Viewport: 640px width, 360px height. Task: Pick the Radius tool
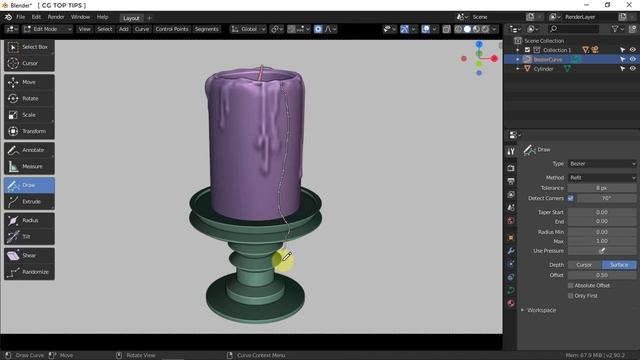(29, 220)
